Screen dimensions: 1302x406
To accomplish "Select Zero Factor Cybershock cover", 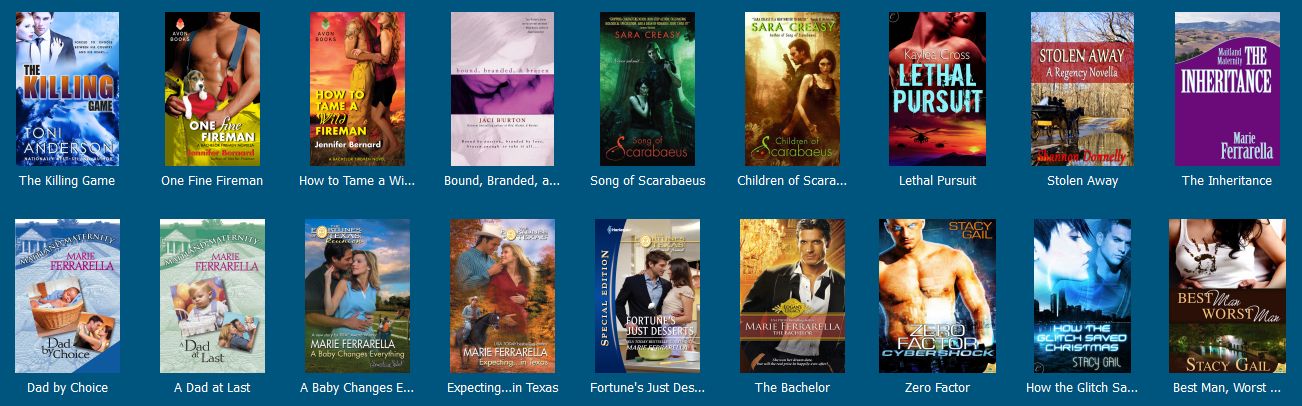I will click(937, 296).
